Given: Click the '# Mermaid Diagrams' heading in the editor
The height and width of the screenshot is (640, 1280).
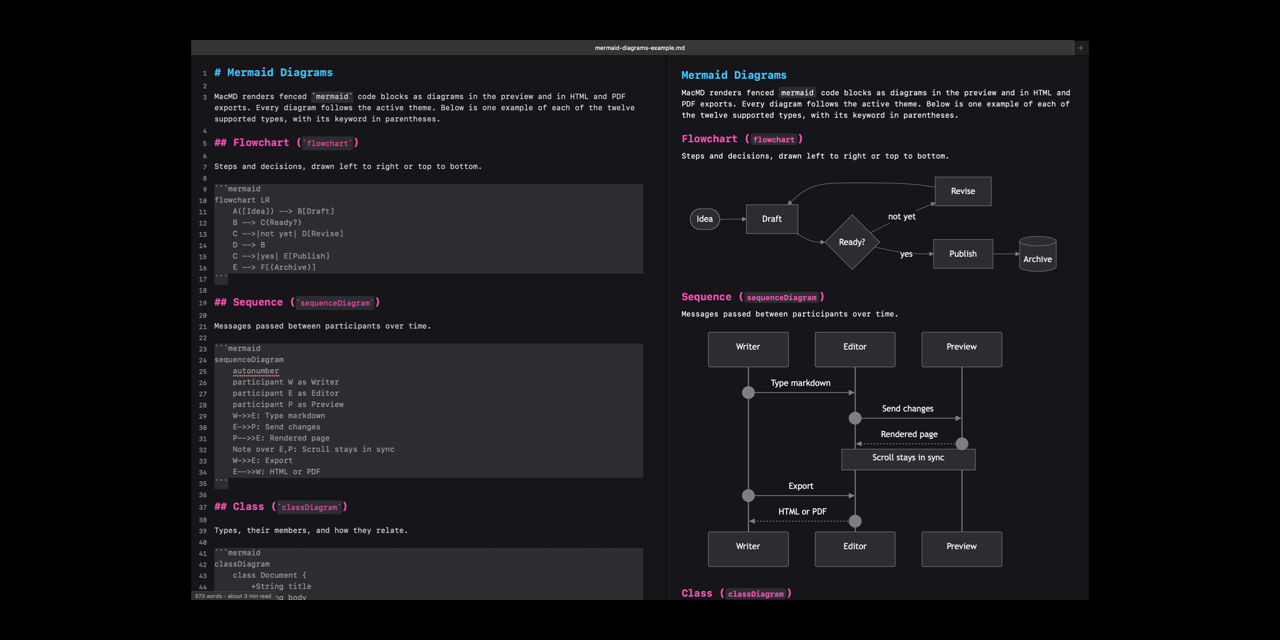Looking at the screenshot, I should coord(273,72).
